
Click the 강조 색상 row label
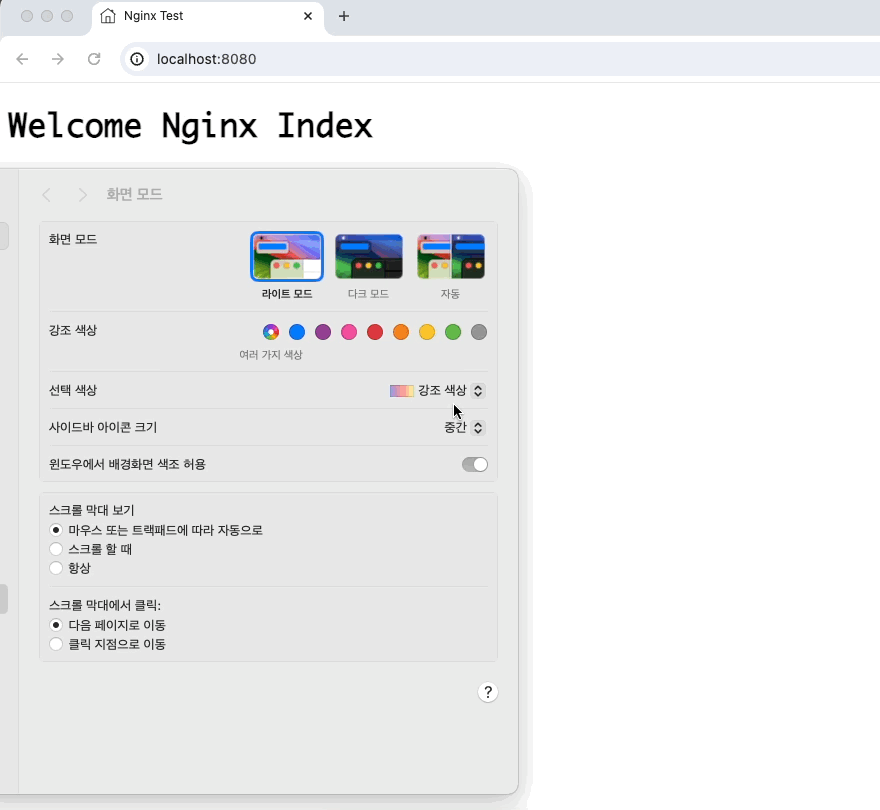click(x=73, y=330)
